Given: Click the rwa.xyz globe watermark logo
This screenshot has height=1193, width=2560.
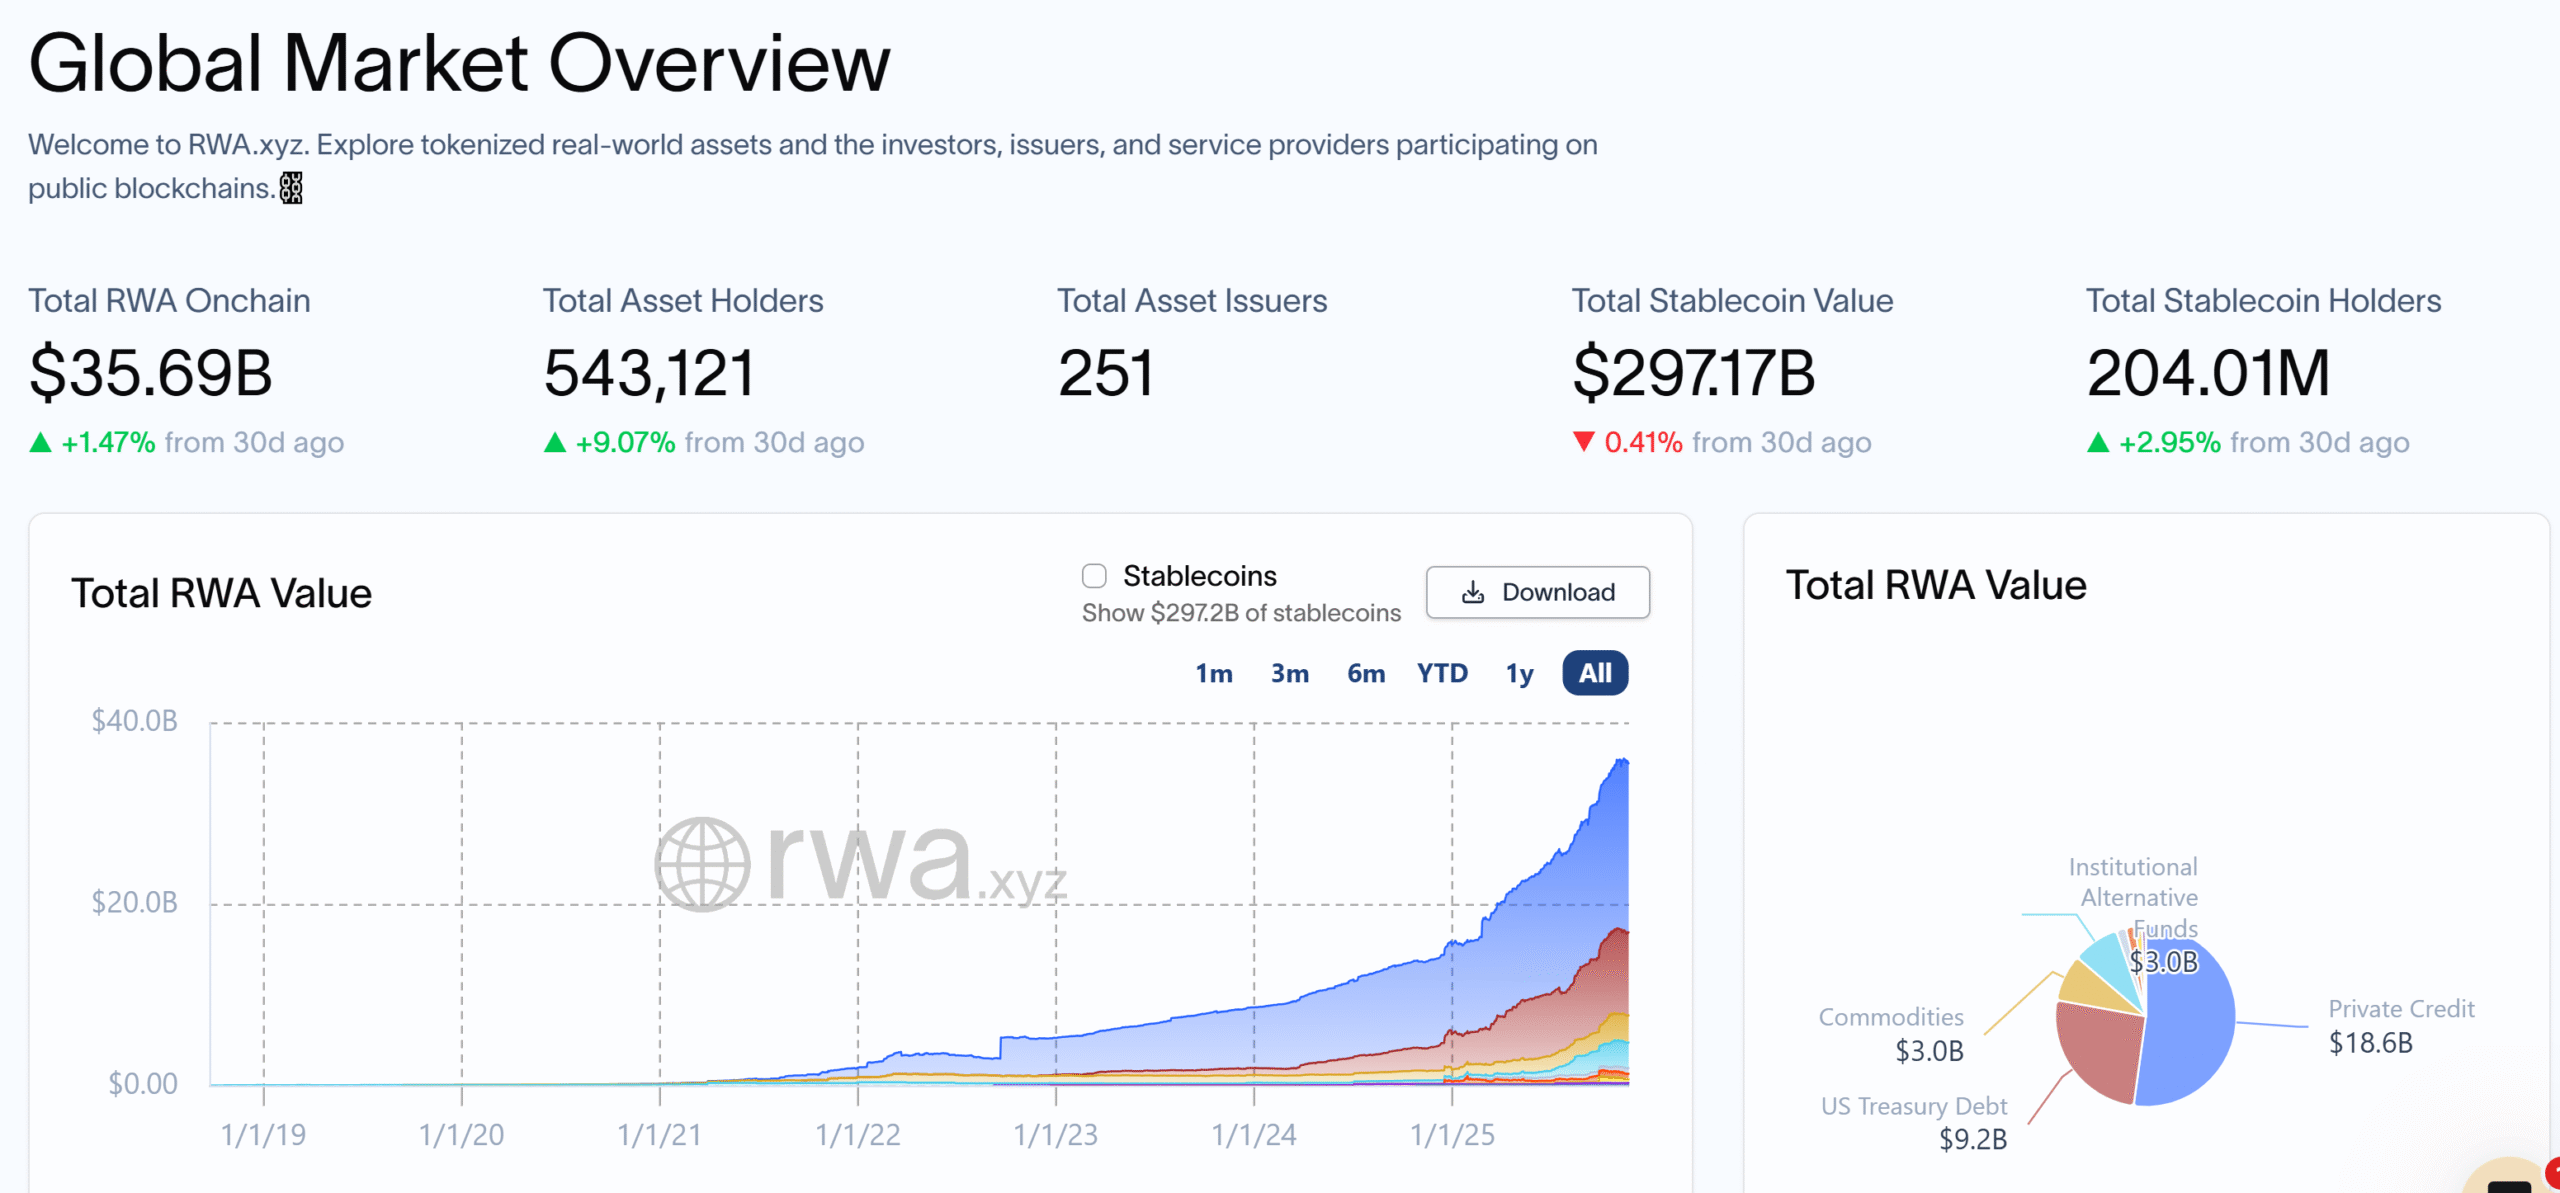Looking at the screenshot, I should 702,864.
